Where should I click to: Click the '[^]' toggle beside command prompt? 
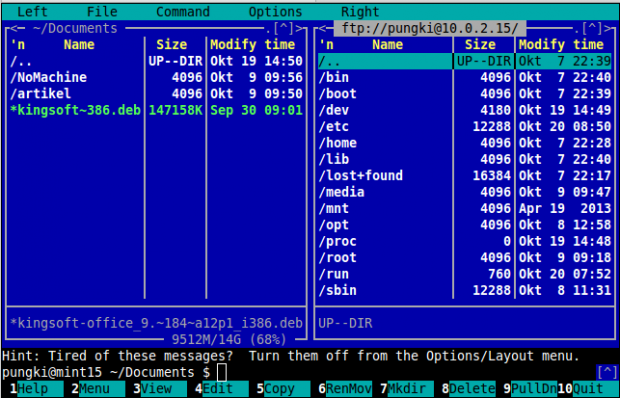click(x=607, y=372)
